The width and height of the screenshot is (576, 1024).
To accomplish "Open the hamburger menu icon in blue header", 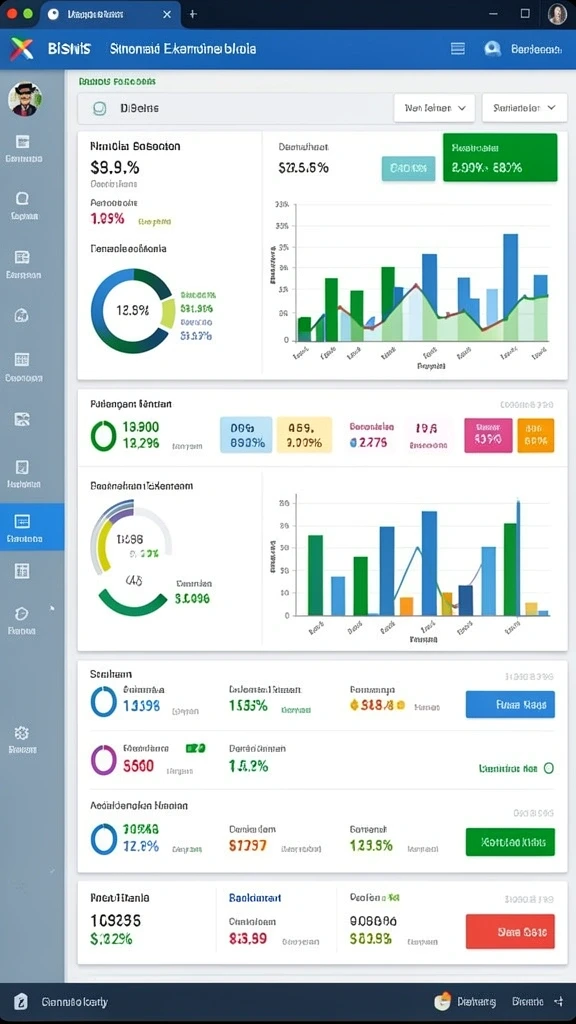I will click(x=458, y=48).
